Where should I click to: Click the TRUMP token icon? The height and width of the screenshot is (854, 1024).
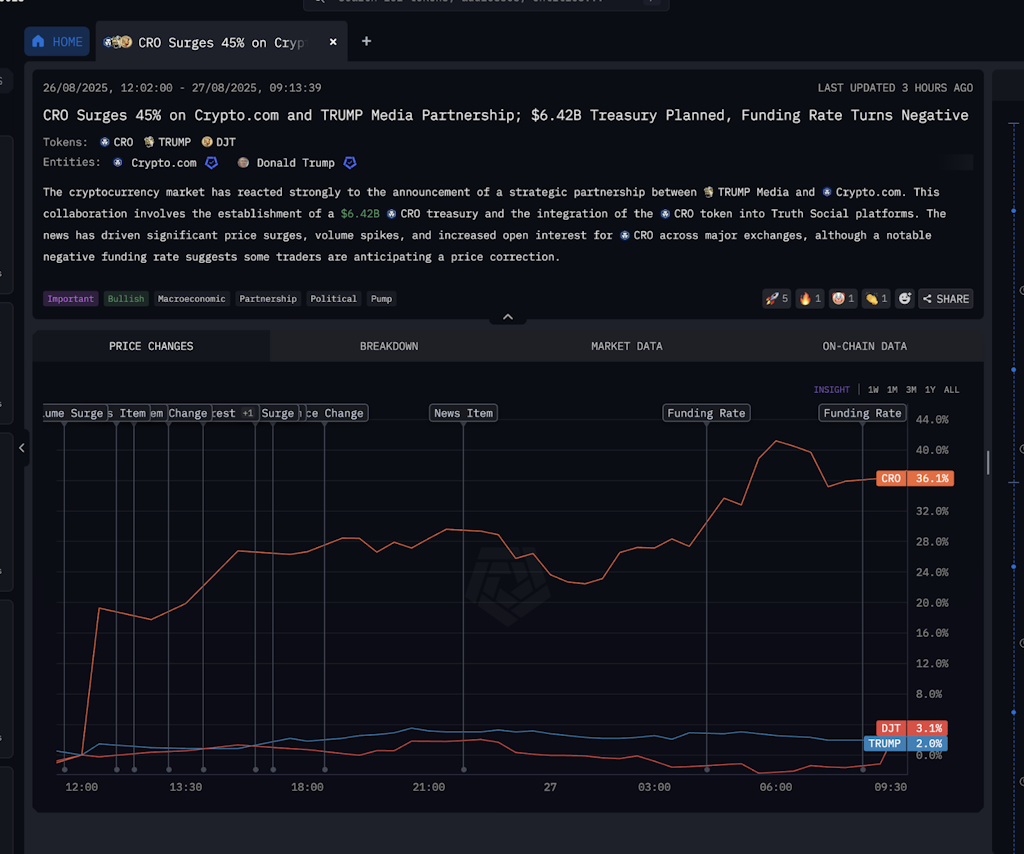point(150,142)
